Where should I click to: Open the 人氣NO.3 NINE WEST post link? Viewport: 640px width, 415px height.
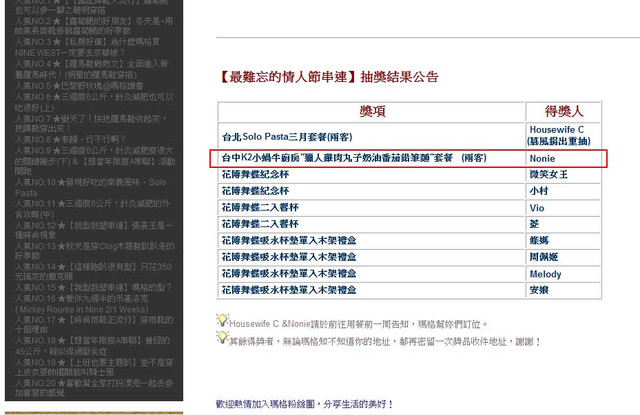pos(87,47)
